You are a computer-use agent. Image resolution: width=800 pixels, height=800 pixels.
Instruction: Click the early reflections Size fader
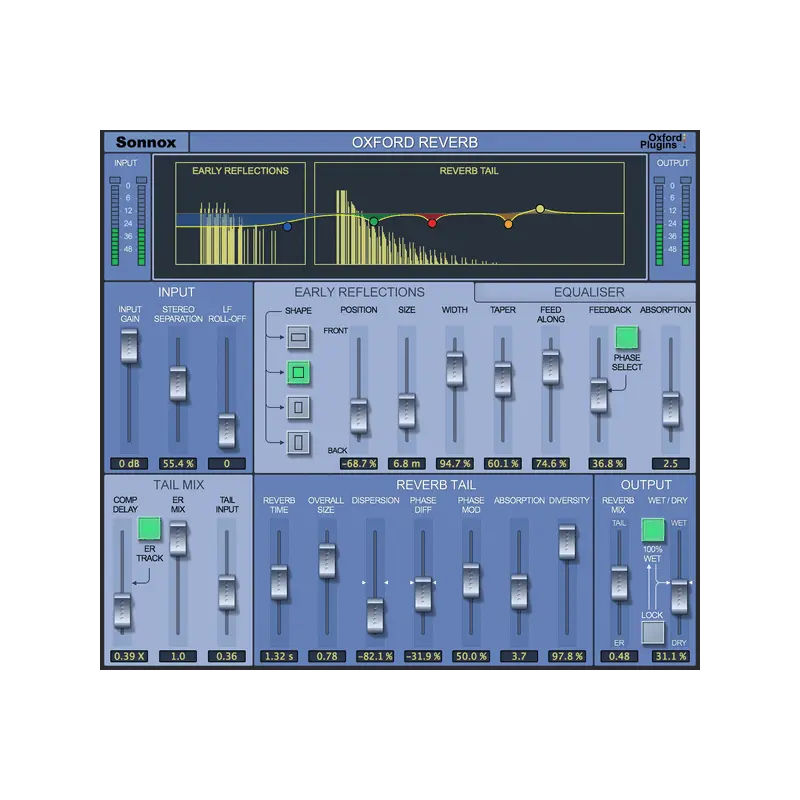[x=407, y=411]
